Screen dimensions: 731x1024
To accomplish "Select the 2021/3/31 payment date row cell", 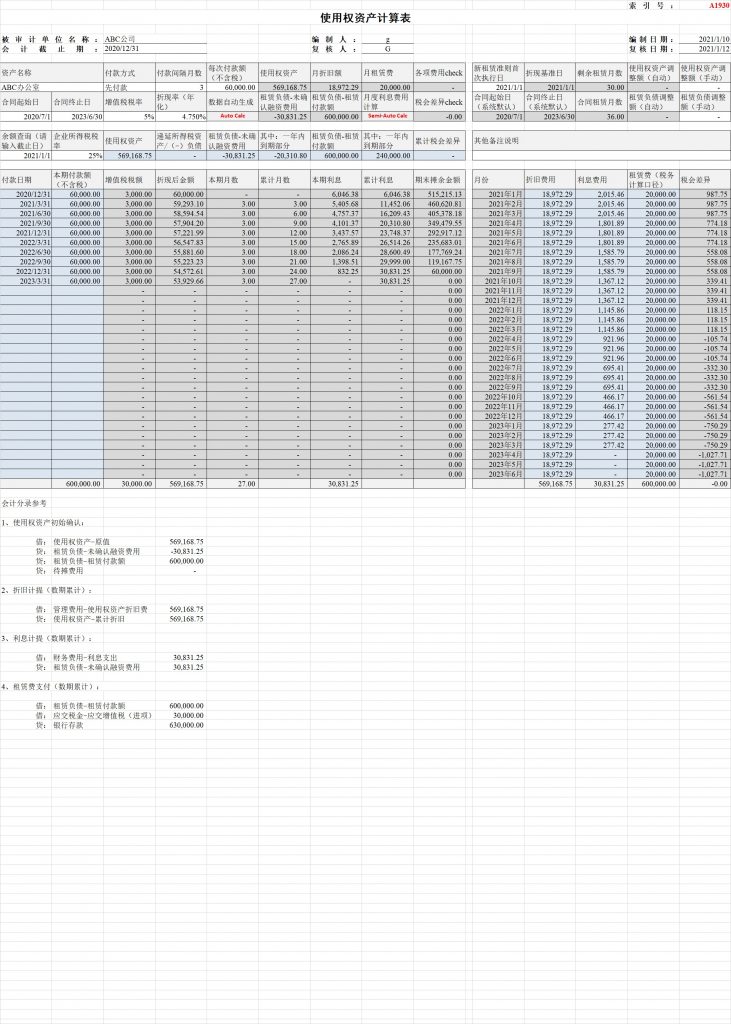I will (x=25, y=203).
